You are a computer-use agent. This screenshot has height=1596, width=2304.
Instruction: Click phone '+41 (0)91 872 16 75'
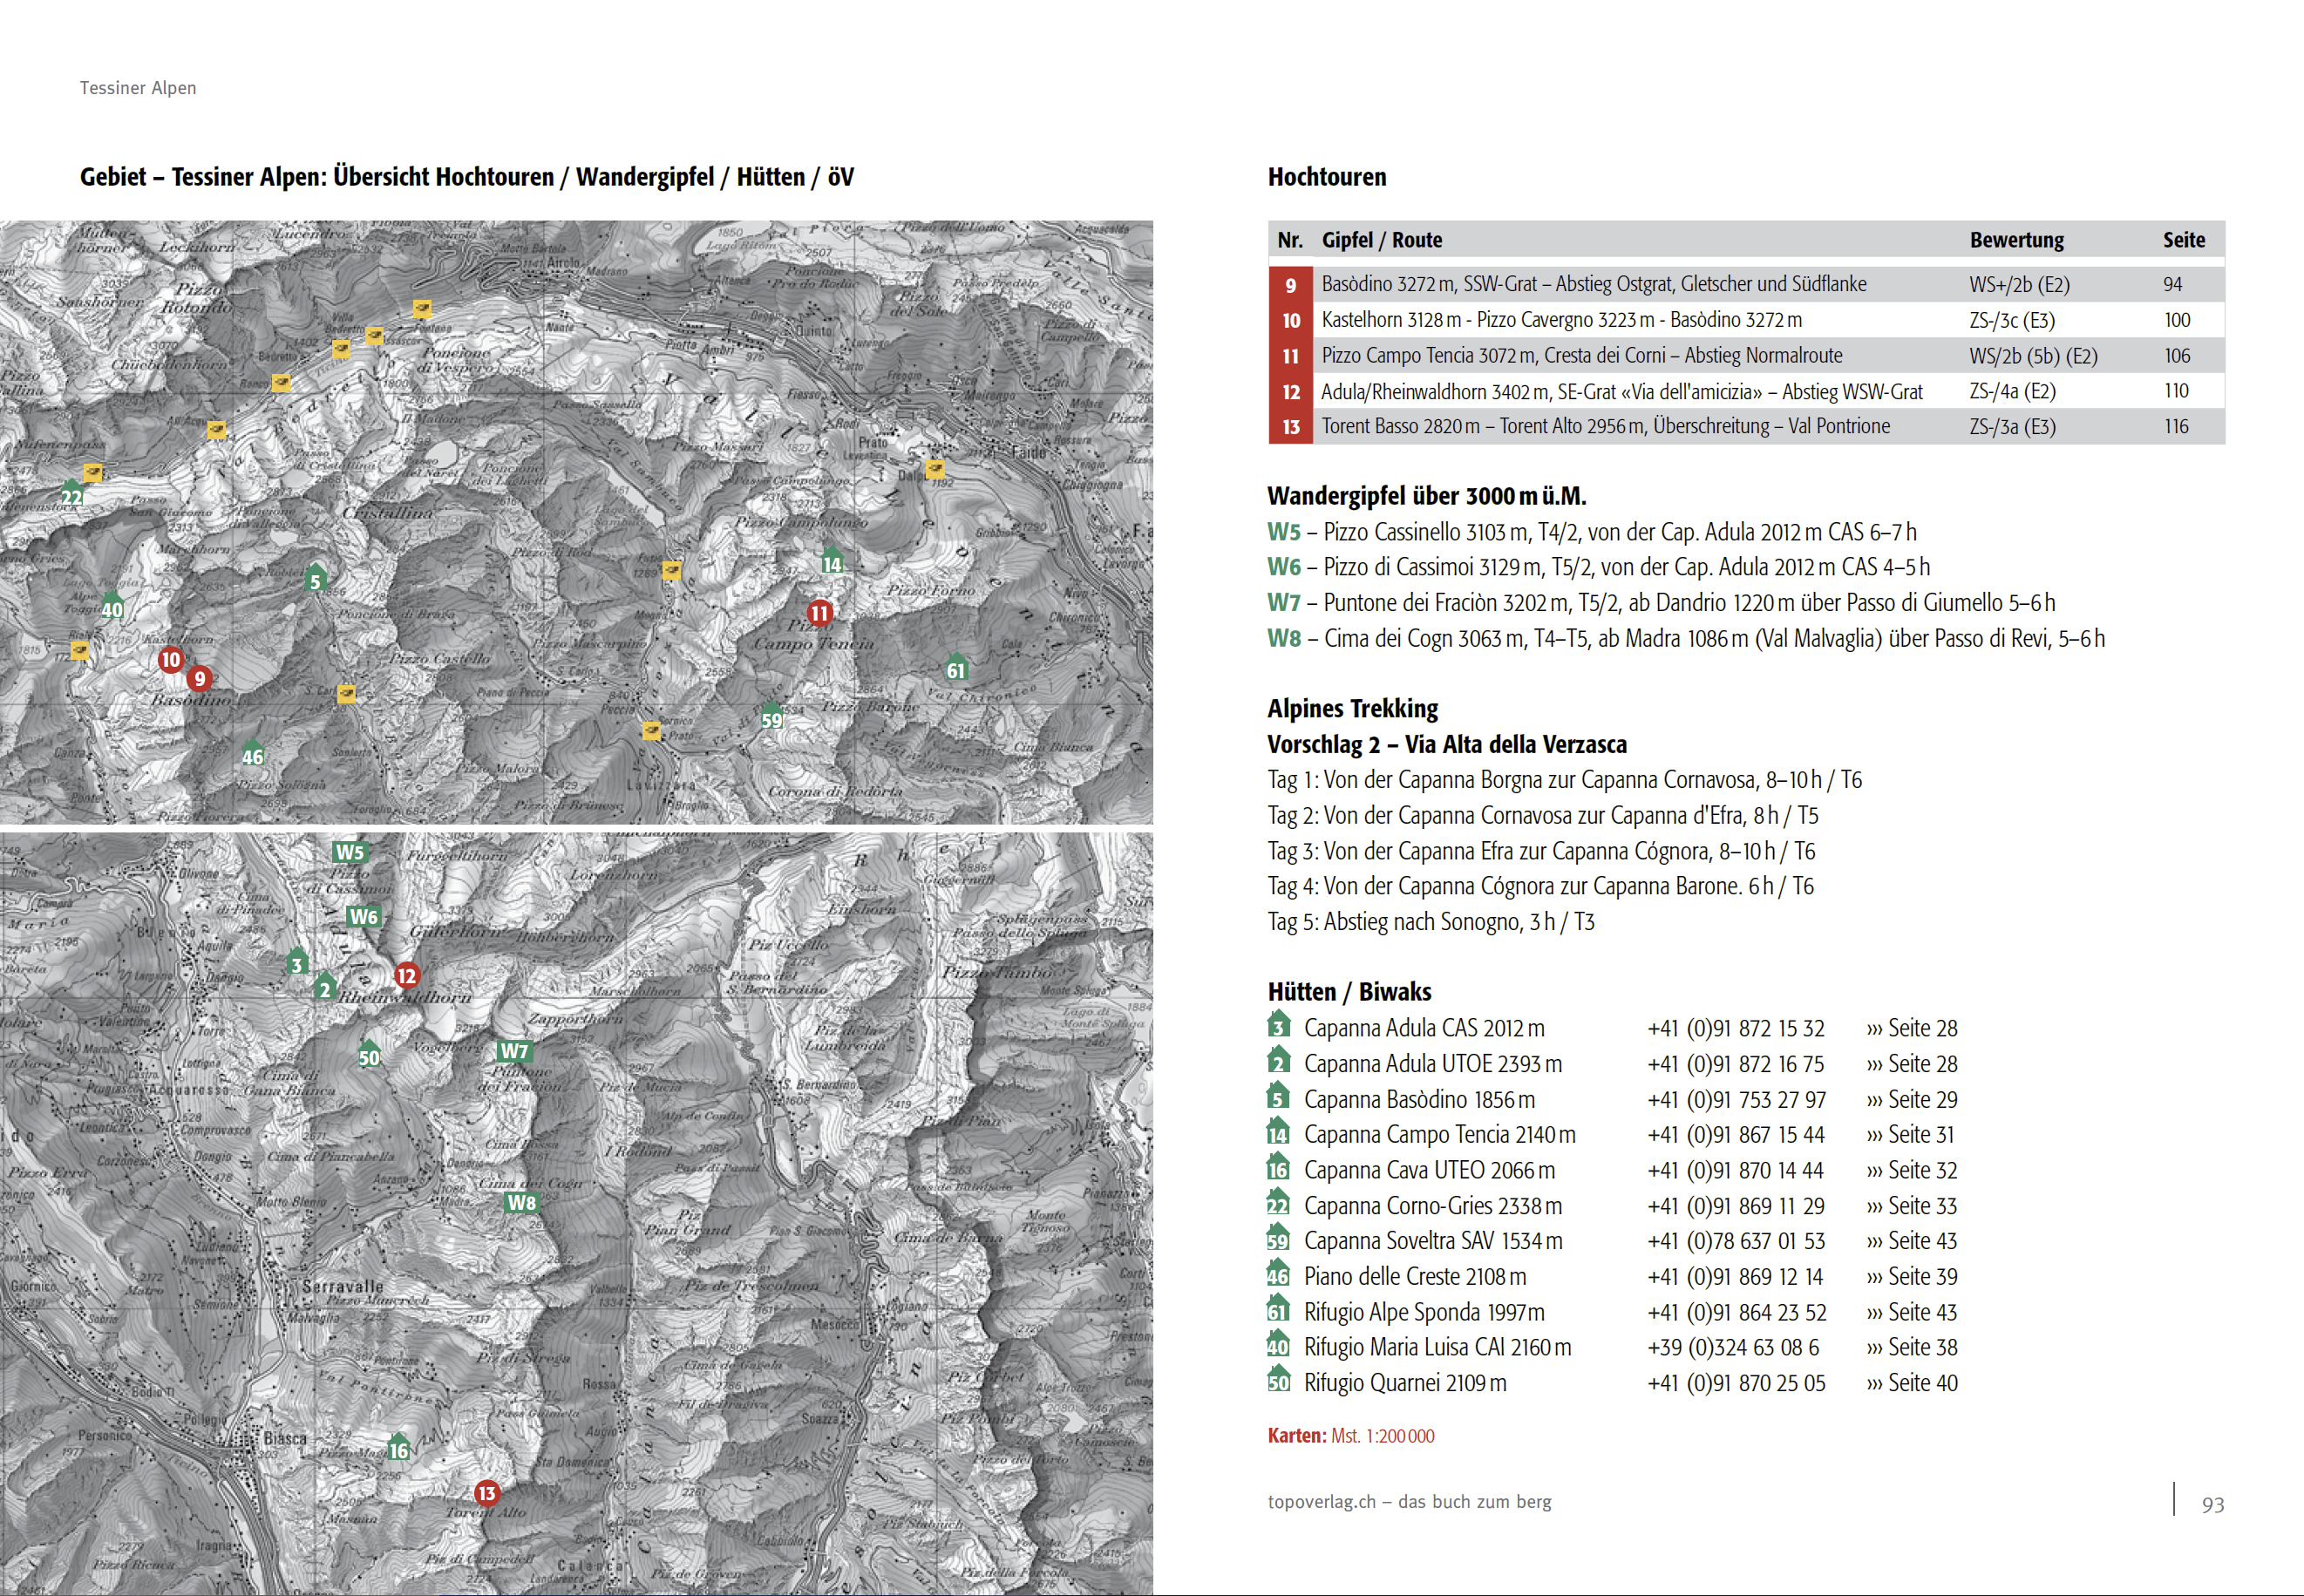point(1736,1064)
